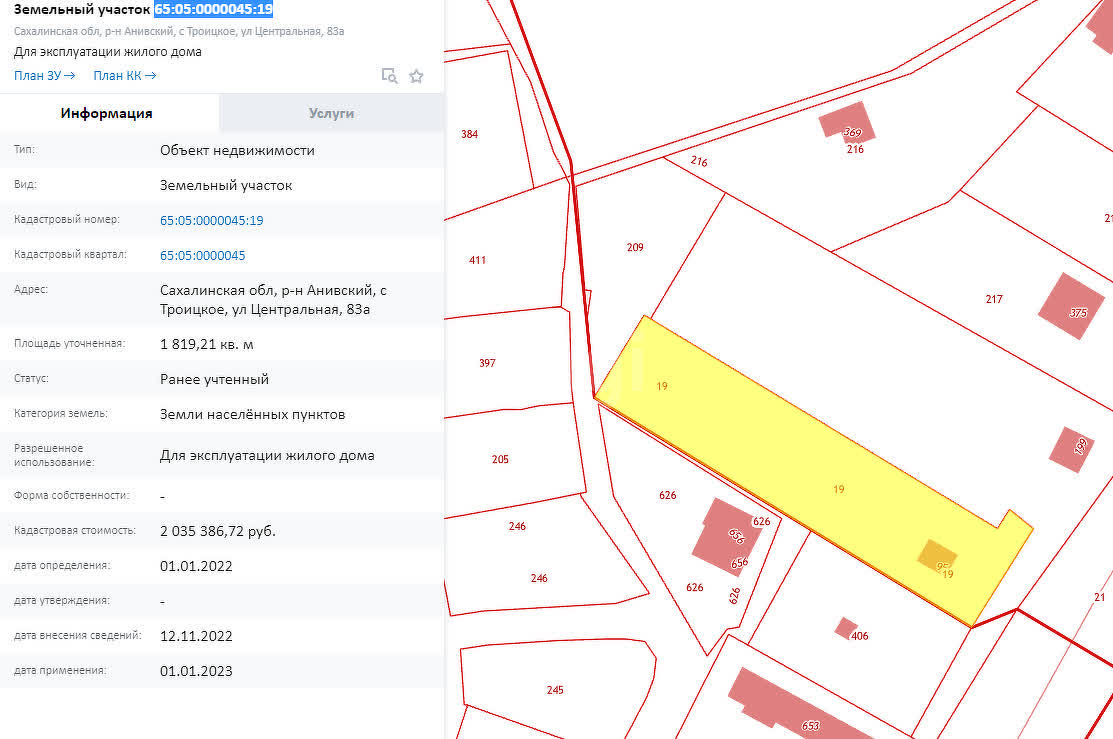Select parcel 205 on the map
The width and height of the screenshot is (1113, 739).
pos(497,460)
